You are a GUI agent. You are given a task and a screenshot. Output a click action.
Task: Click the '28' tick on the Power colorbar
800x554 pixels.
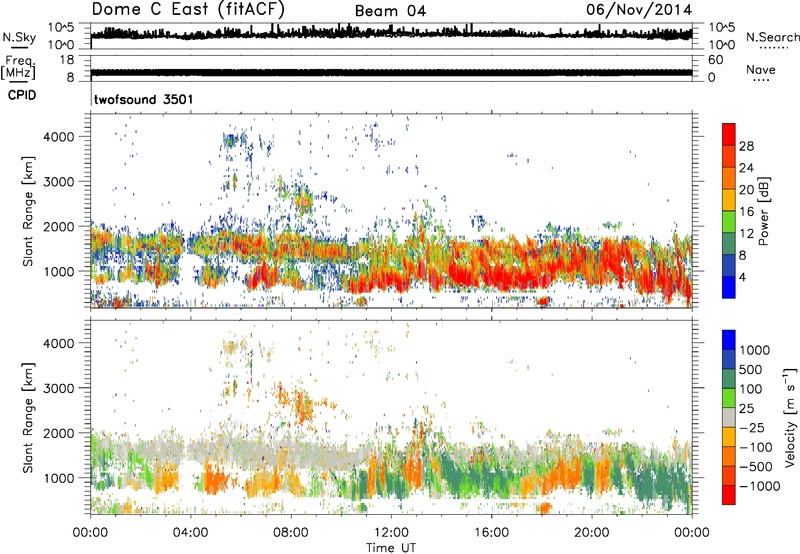tap(746, 146)
